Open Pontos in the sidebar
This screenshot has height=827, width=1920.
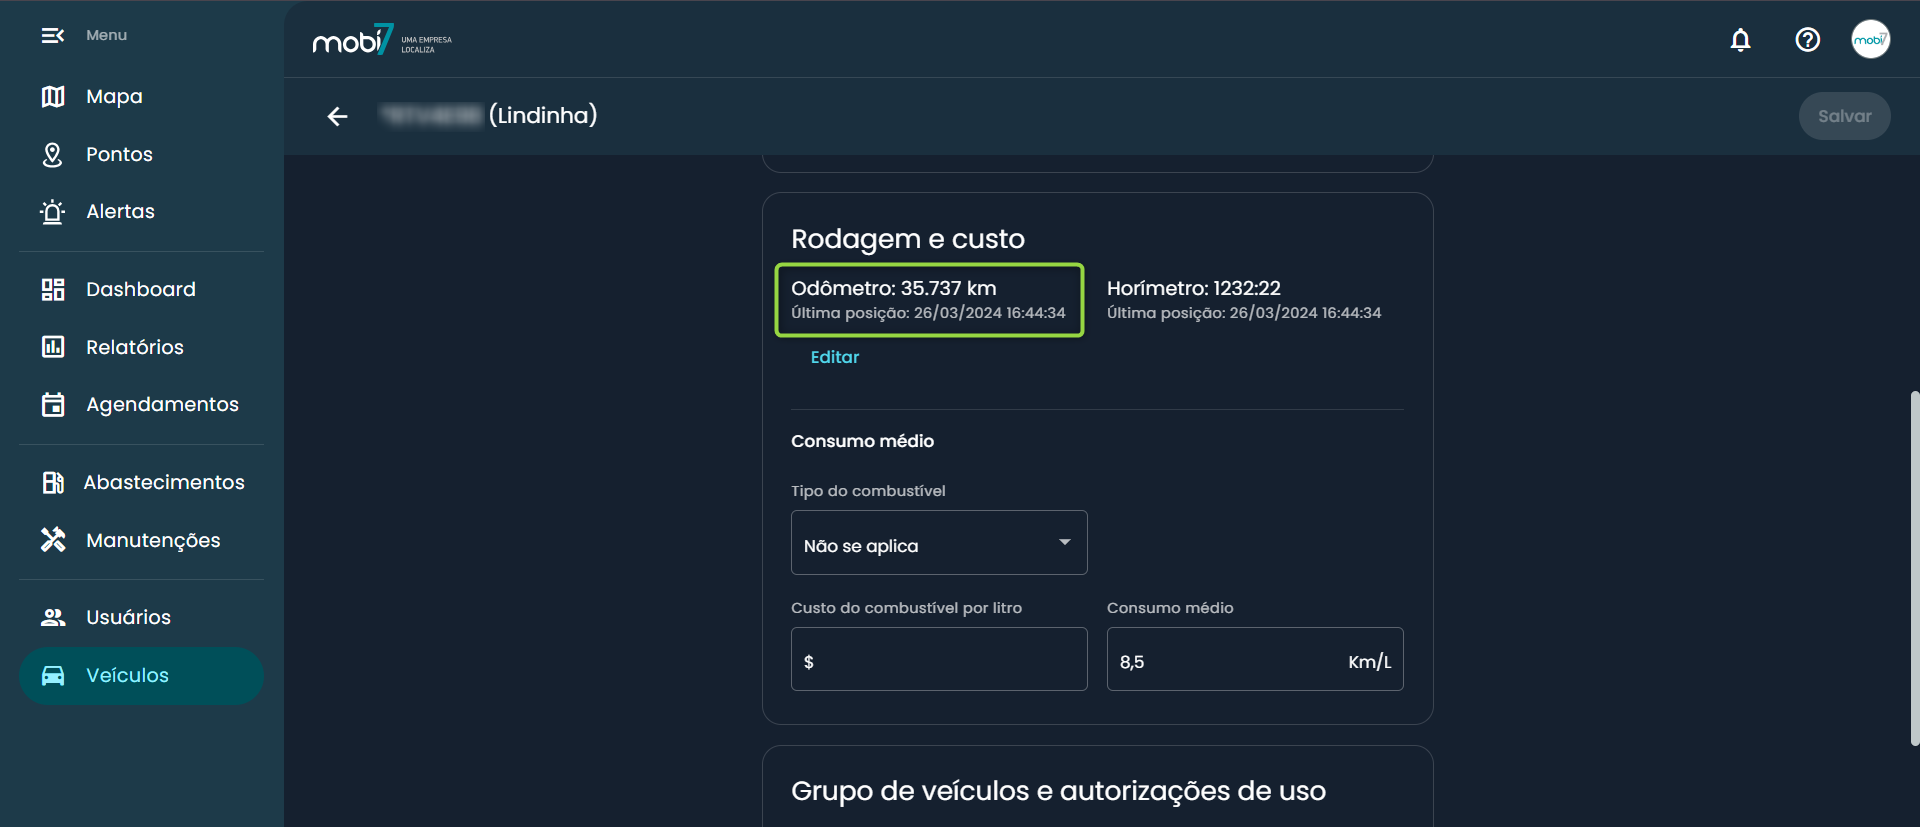[119, 155]
